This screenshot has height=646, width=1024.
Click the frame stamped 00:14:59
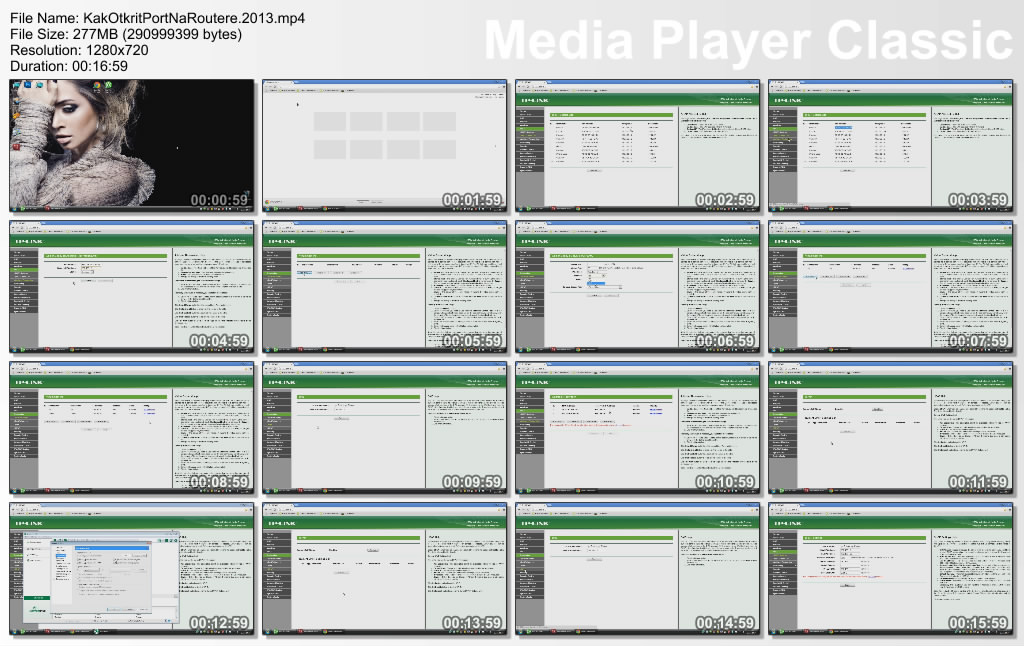(x=638, y=568)
